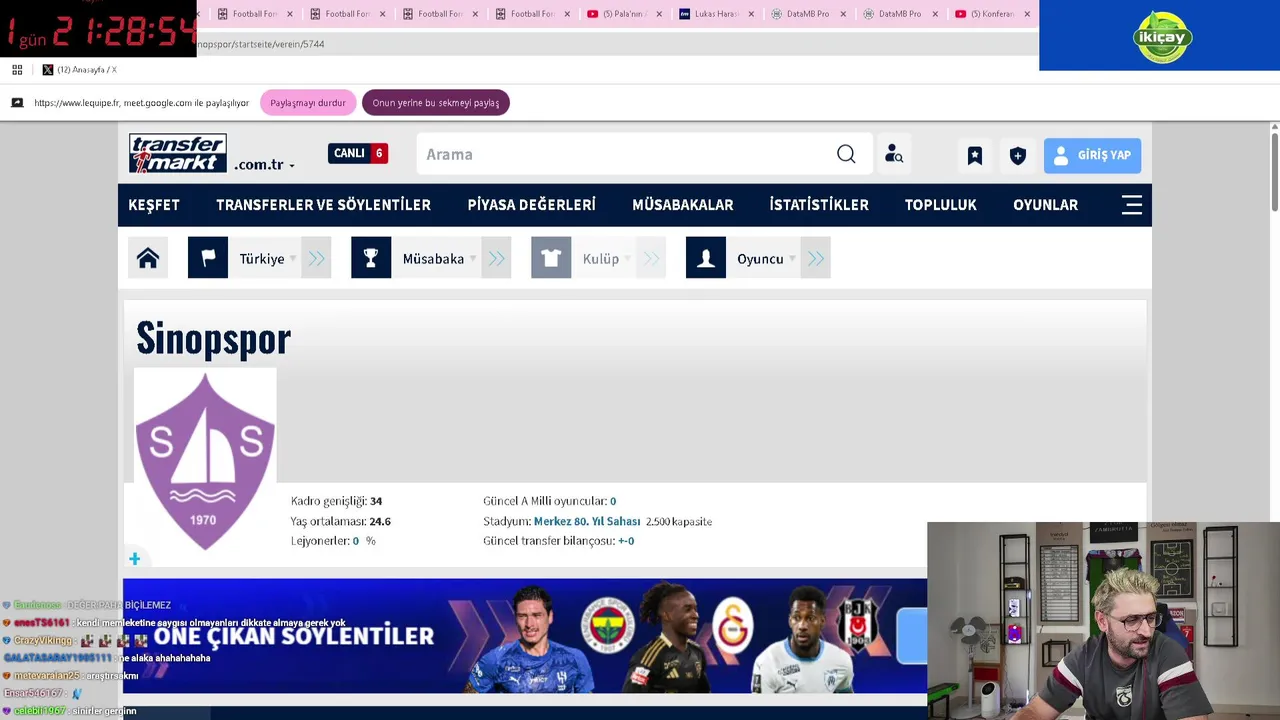Click the arrows next to Kulüp

click(651, 258)
